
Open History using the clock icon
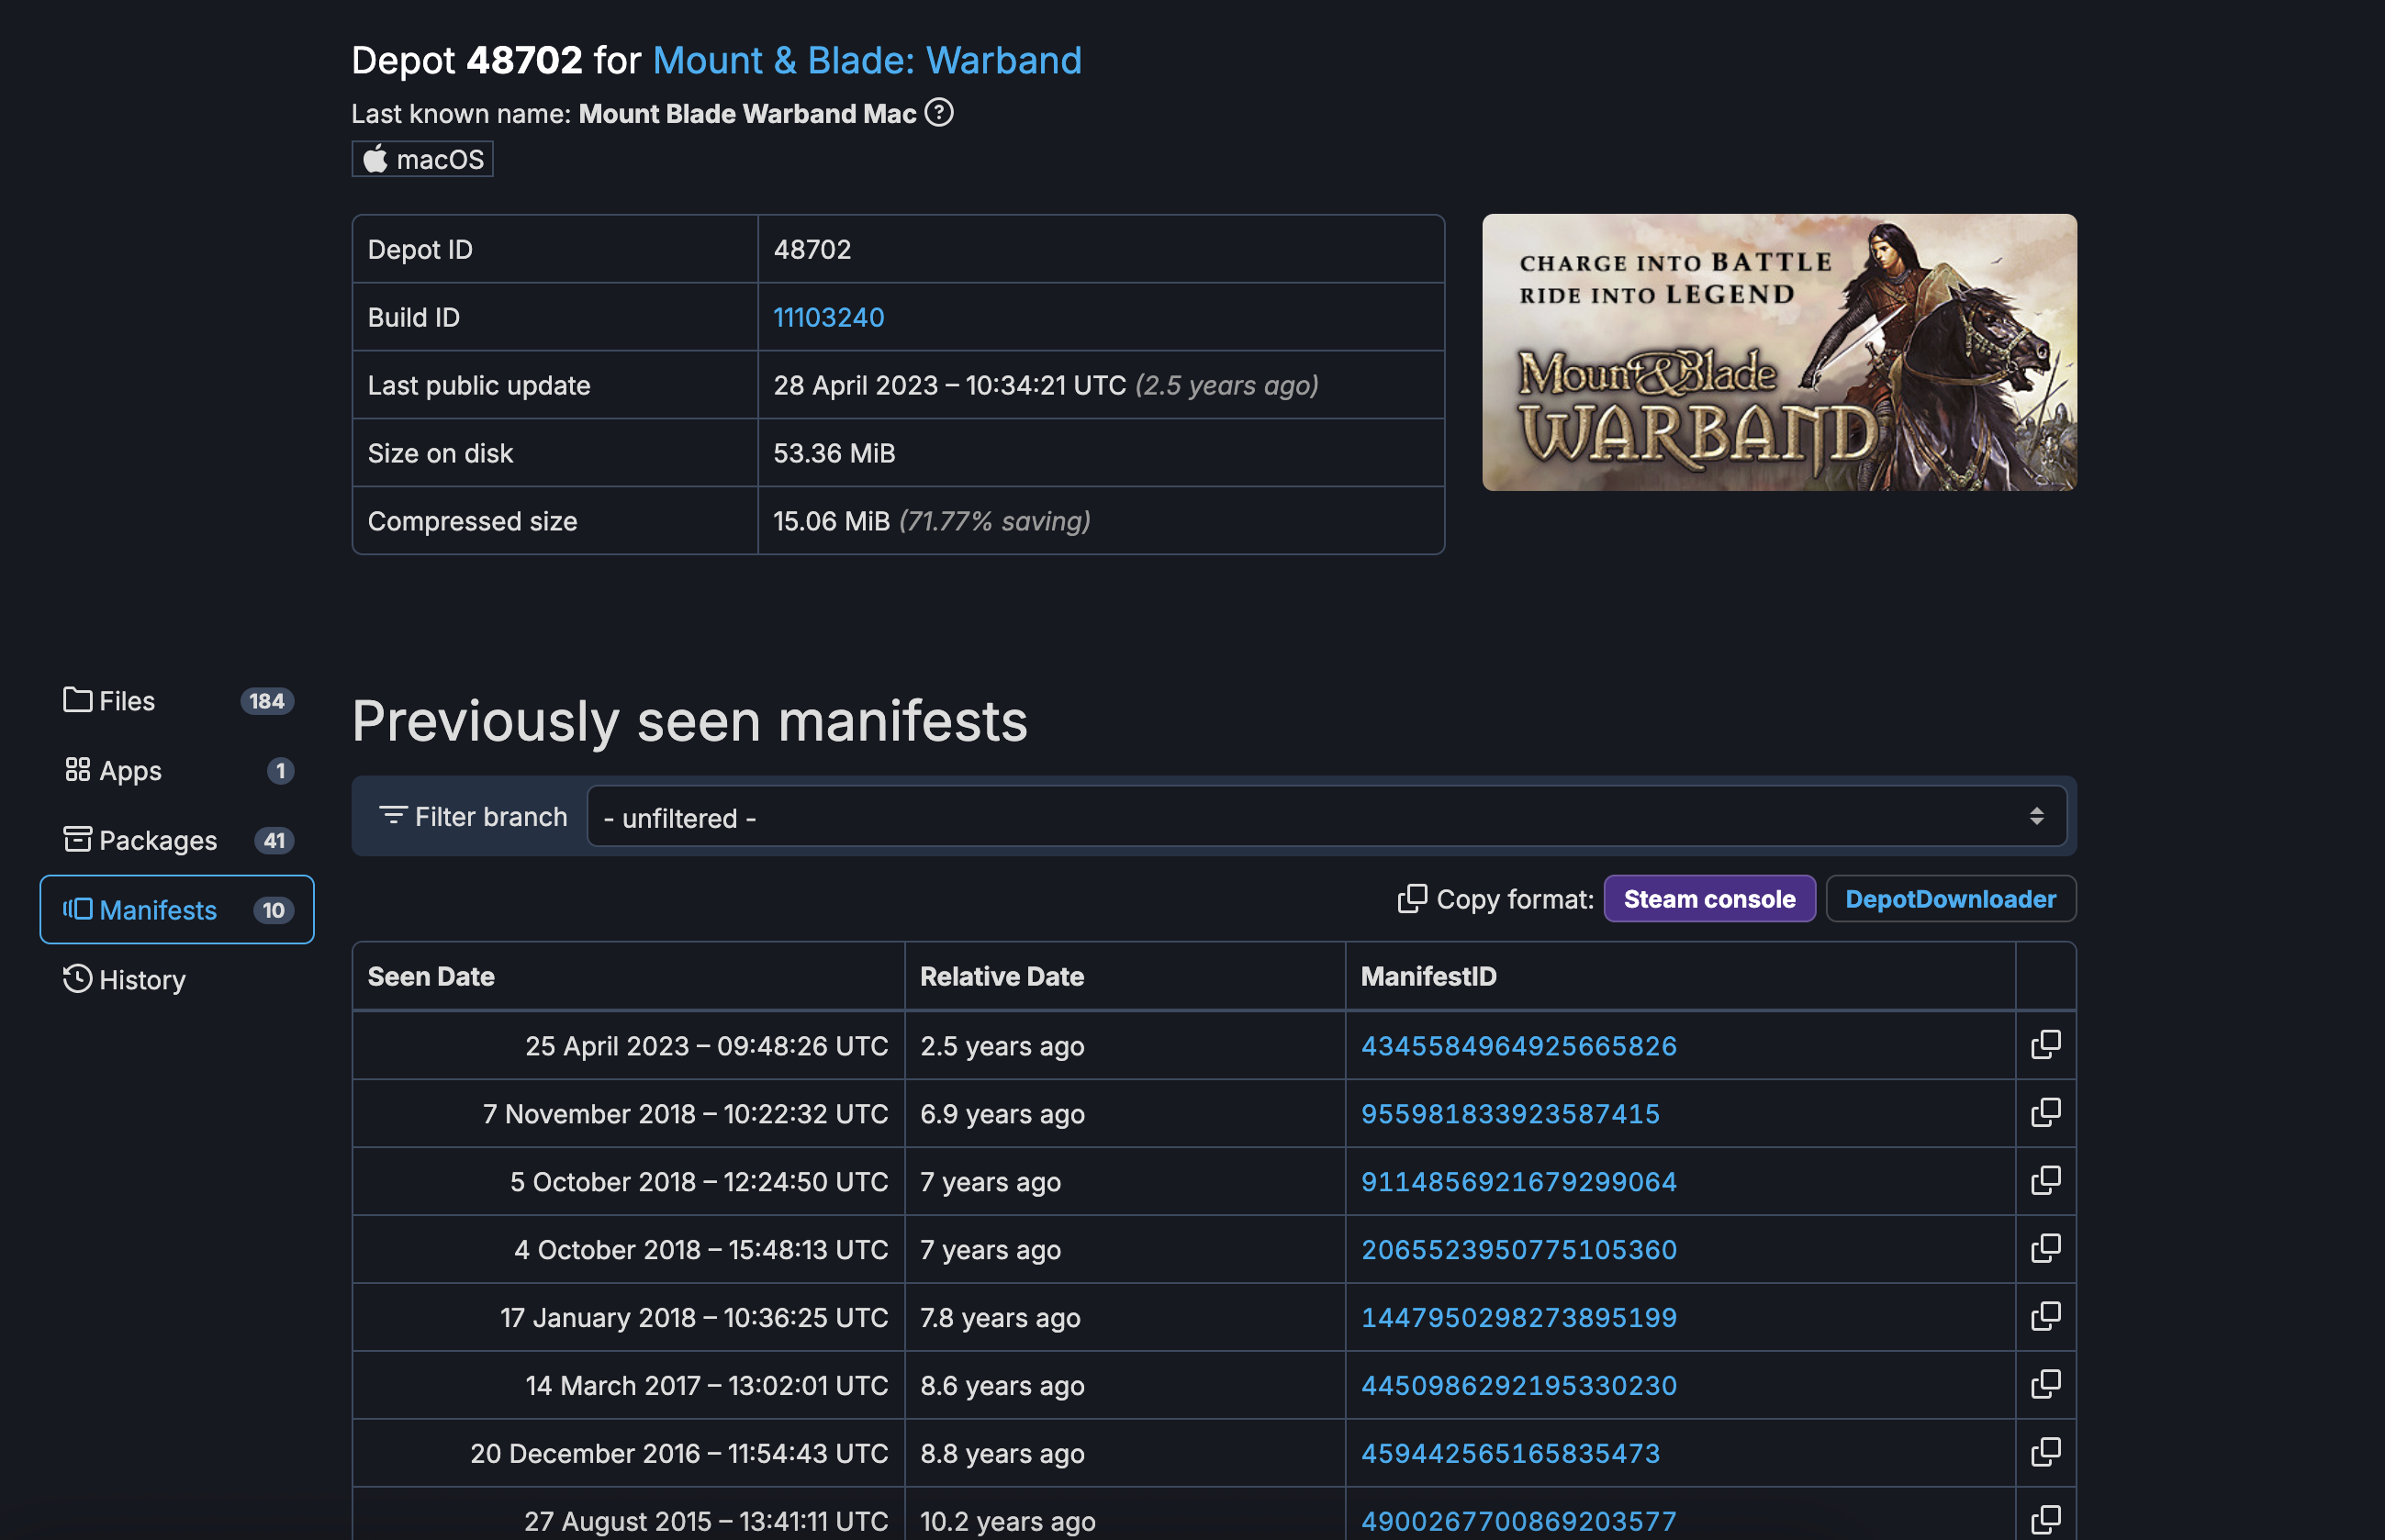77,979
